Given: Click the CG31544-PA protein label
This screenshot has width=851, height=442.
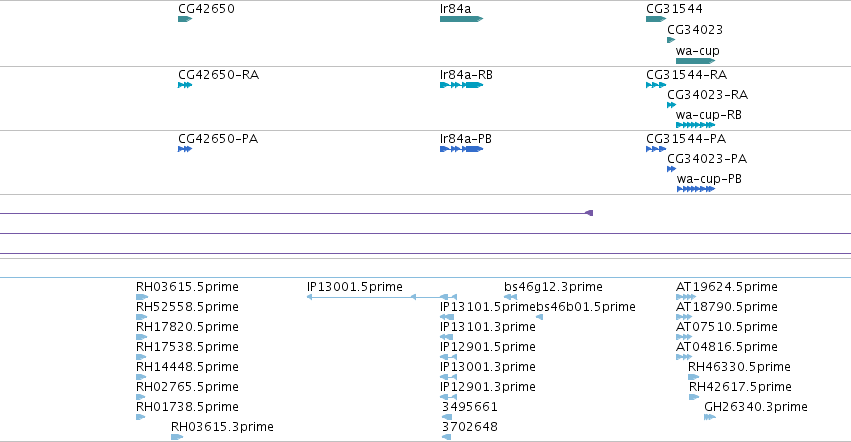Looking at the screenshot, I should click(x=685, y=139).
